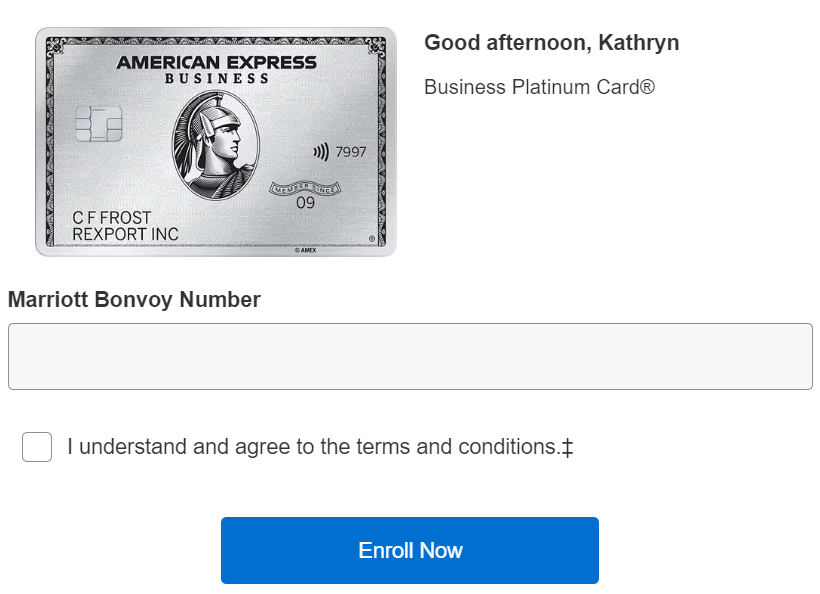Click the Marriott Bonvoy Number label
The width and height of the screenshot is (820, 594).
134,299
